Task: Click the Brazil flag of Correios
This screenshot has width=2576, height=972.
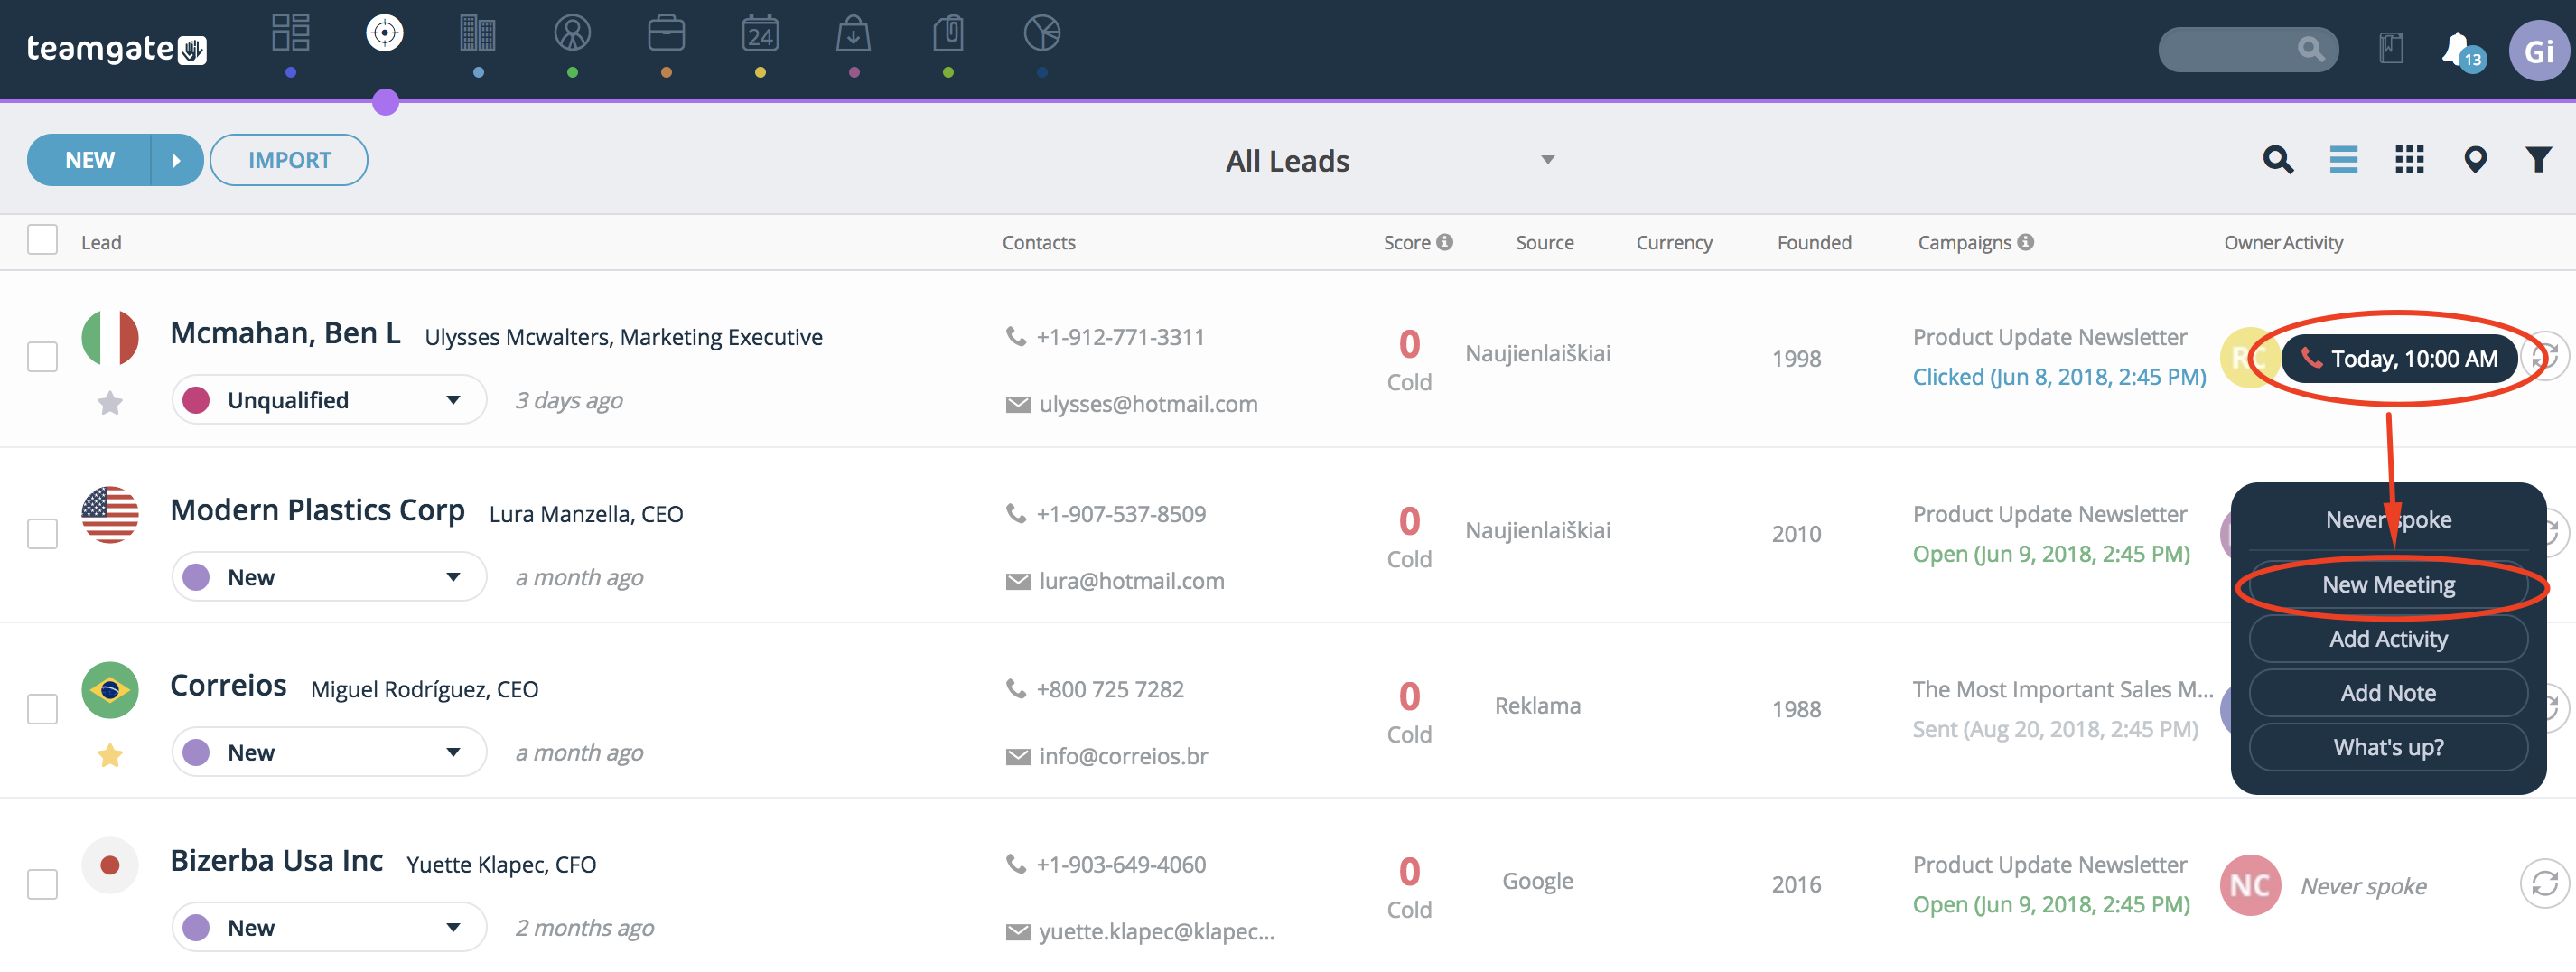Action: click(x=110, y=690)
